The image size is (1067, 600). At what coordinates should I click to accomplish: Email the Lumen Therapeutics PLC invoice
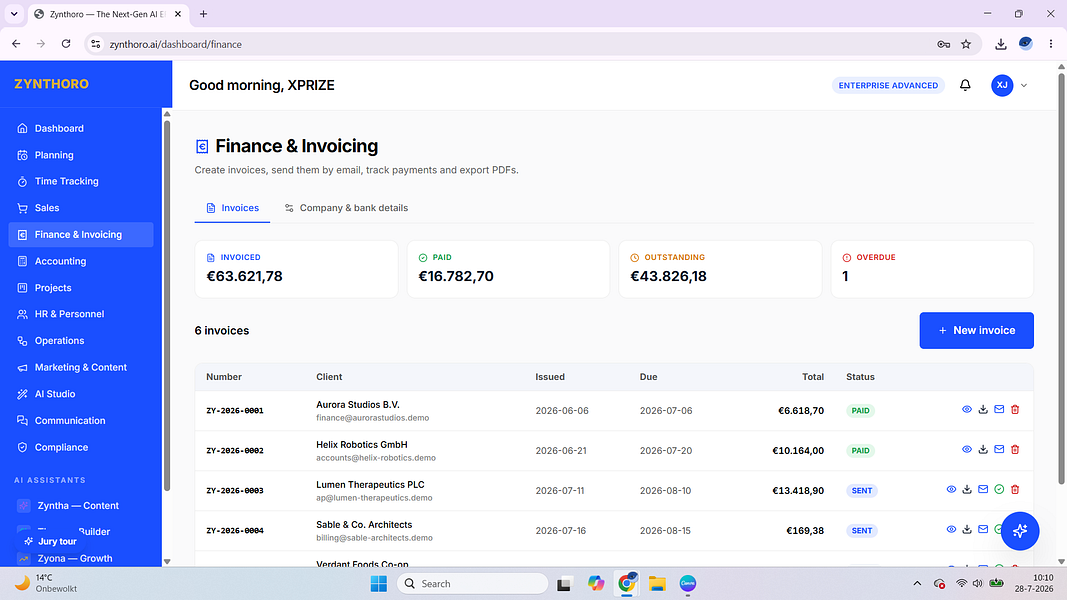[x=983, y=490]
